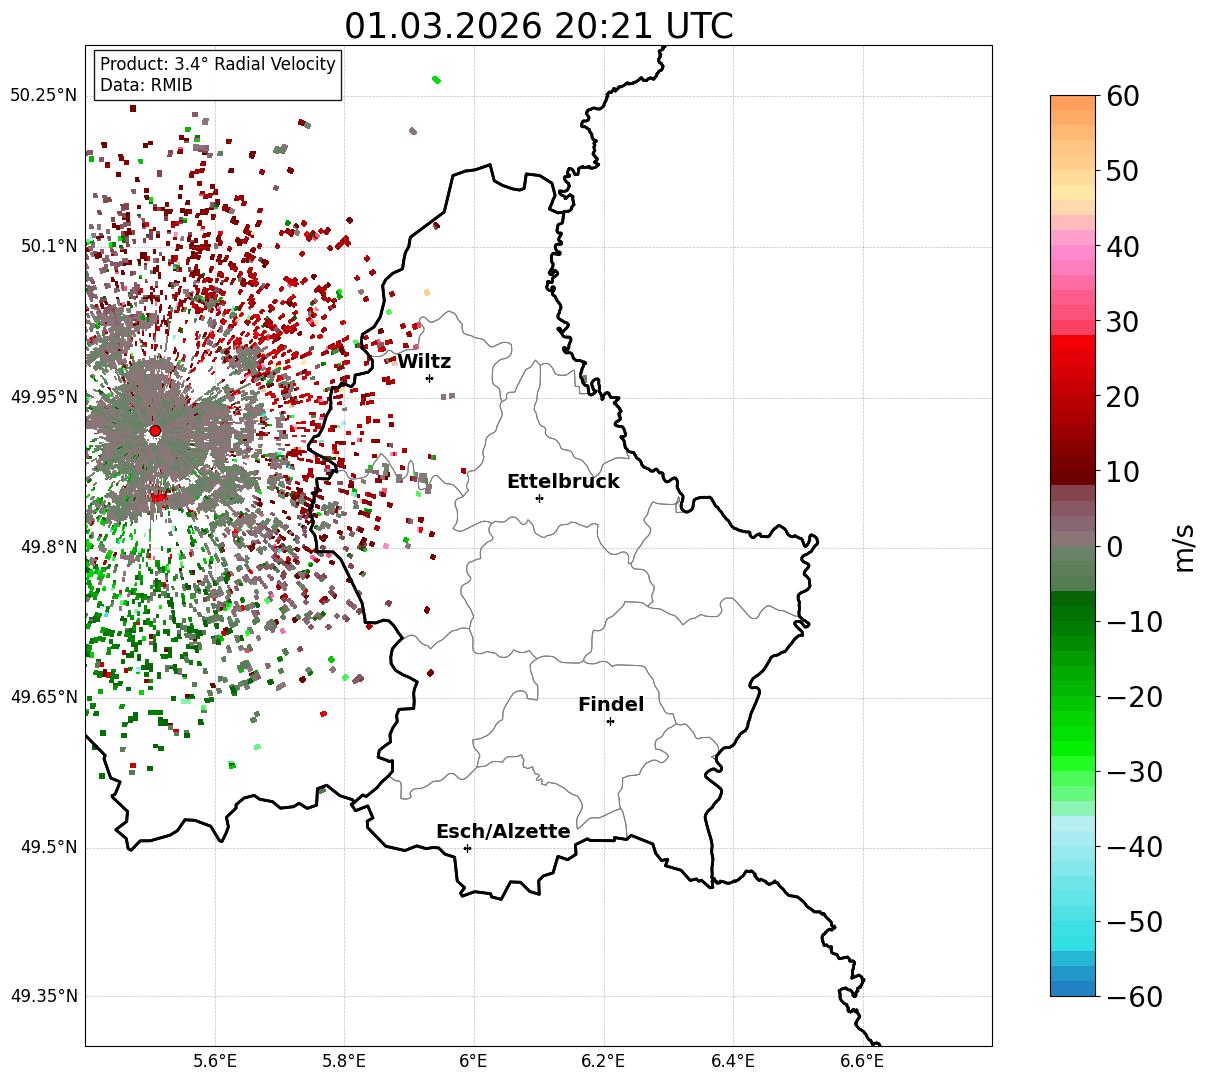Screen dimensions: 1207x1081
Task: Click the Esch/Alzette station cross marker
Action: tap(467, 848)
